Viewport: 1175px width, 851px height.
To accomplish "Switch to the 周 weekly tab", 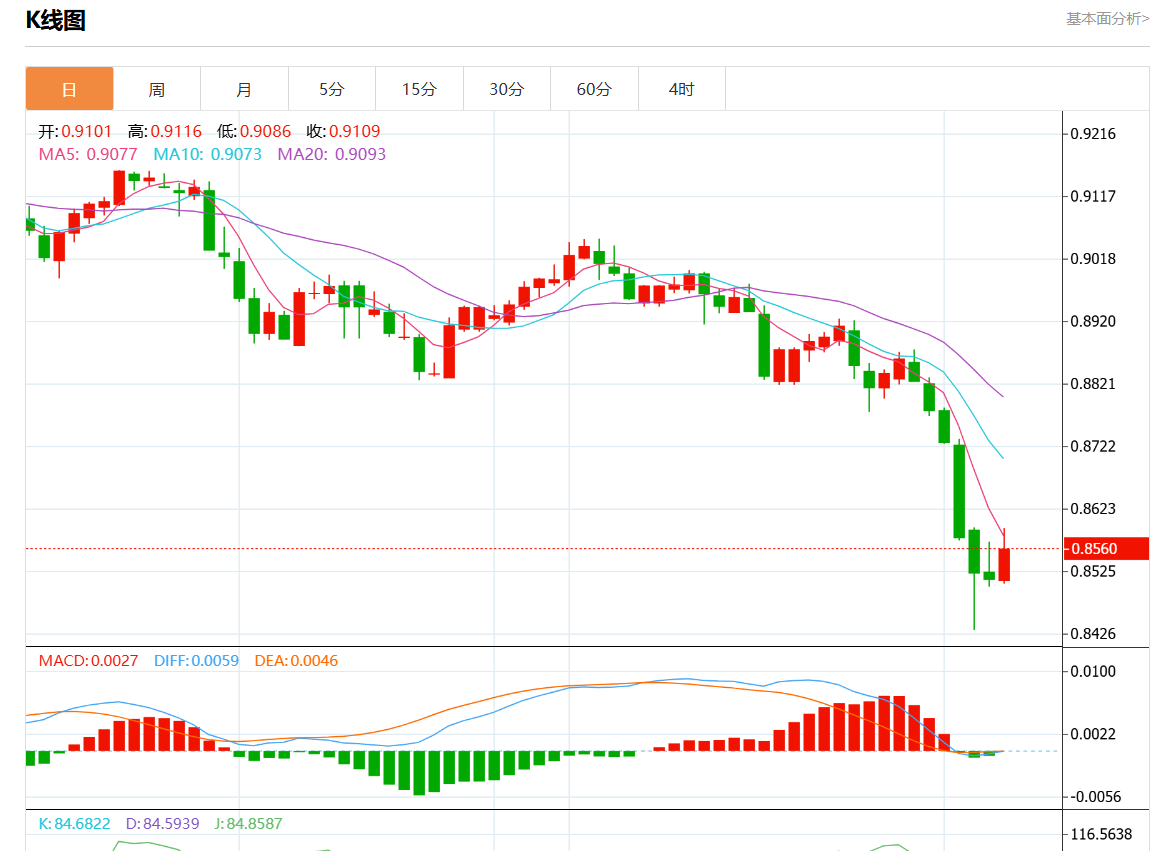I will click(x=157, y=89).
